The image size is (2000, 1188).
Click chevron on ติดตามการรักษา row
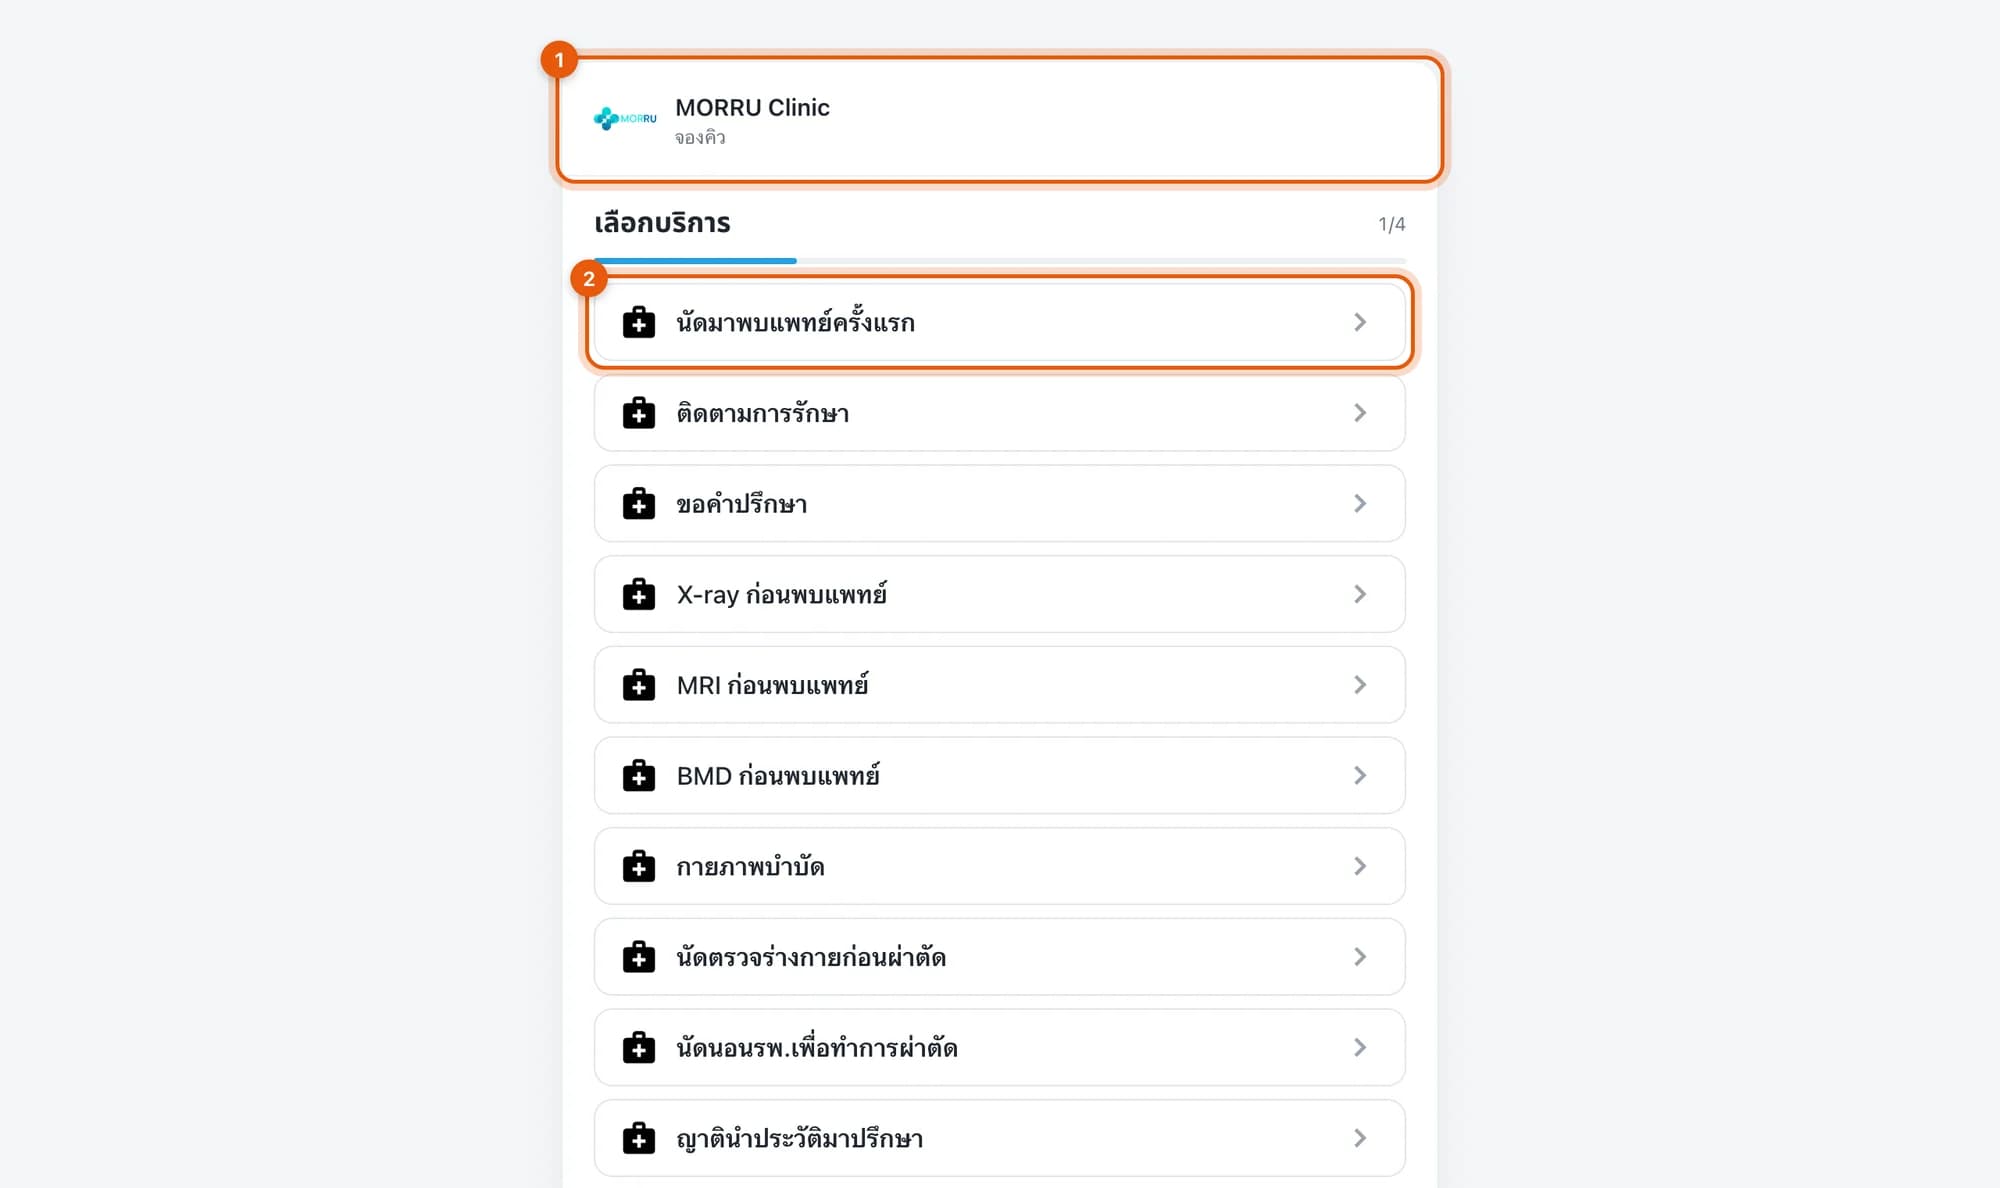point(1360,413)
